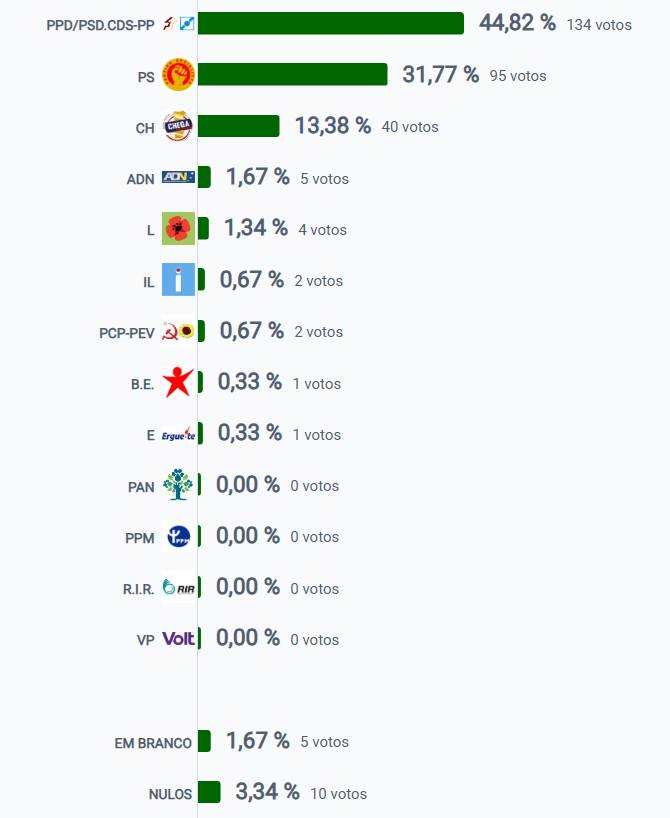The height and width of the screenshot is (818, 670).
Task: Select the Iniciativa Liberal blue logo
Action: click(x=178, y=280)
